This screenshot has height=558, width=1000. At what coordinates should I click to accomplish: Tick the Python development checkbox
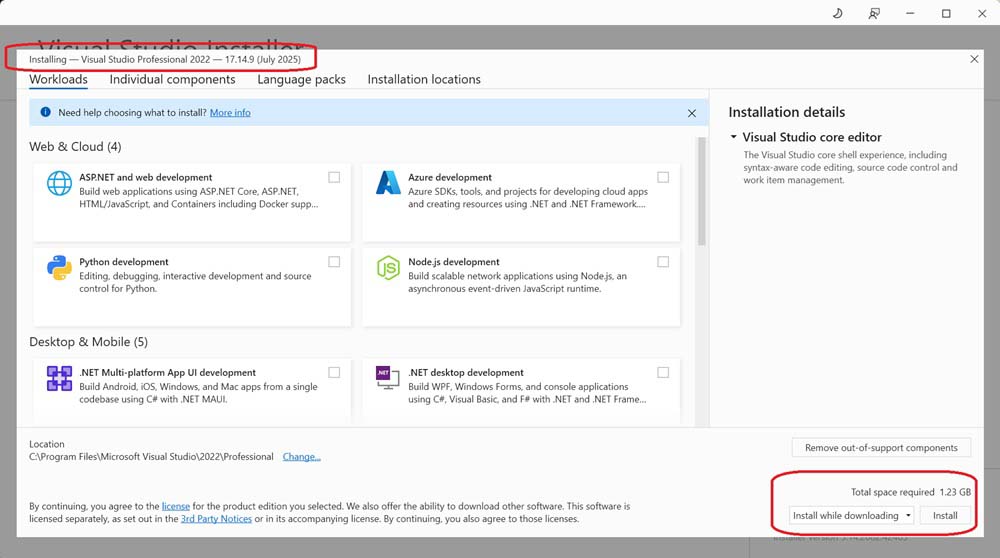tap(334, 262)
